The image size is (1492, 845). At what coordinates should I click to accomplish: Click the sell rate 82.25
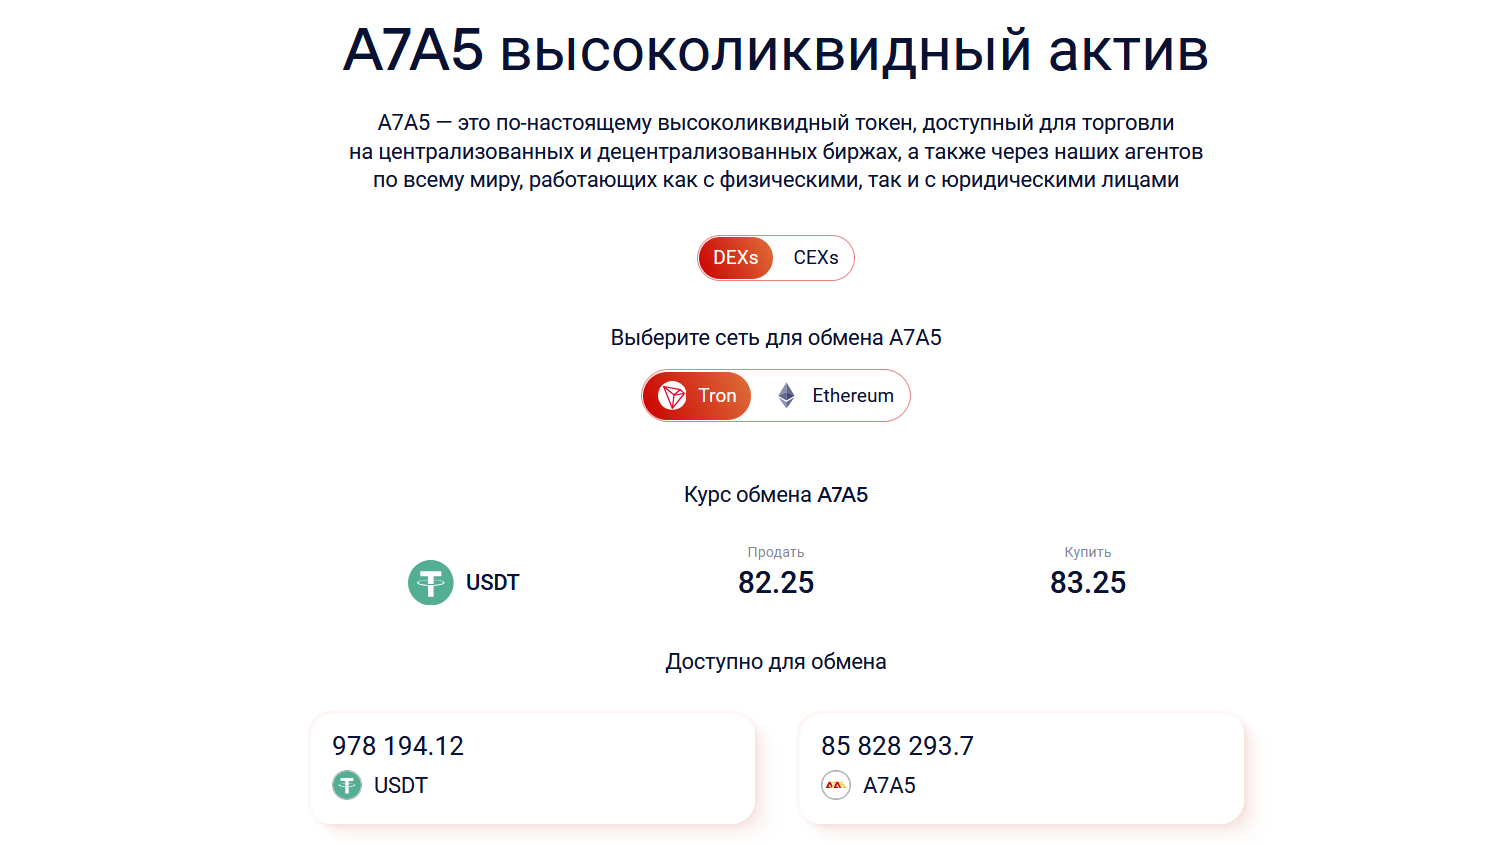[776, 582]
